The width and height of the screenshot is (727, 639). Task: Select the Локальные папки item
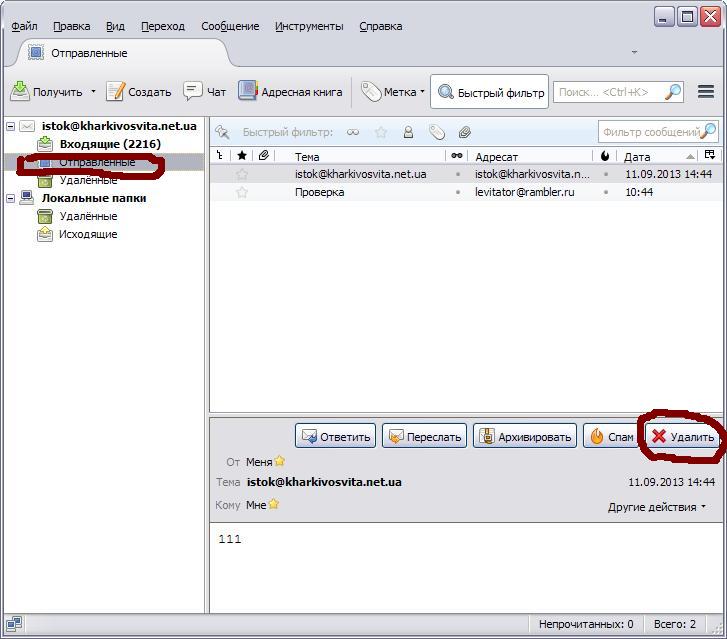pos(94,198)
